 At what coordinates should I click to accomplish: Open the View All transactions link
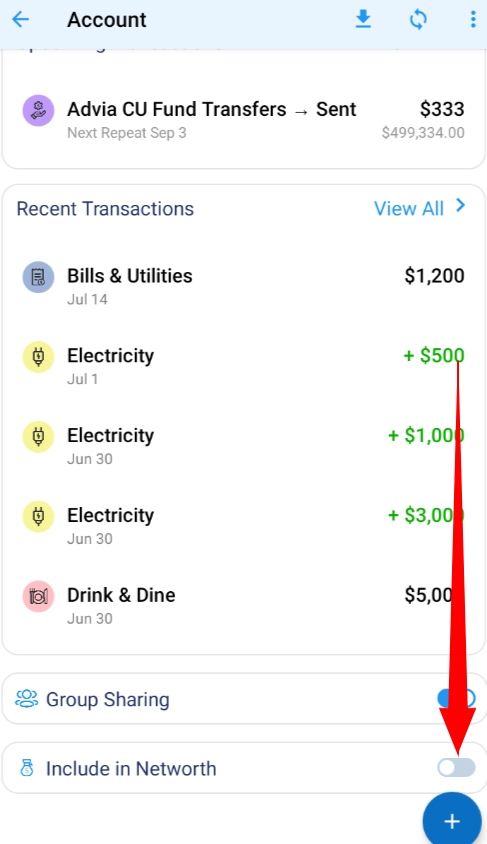(x=409, y=208)
